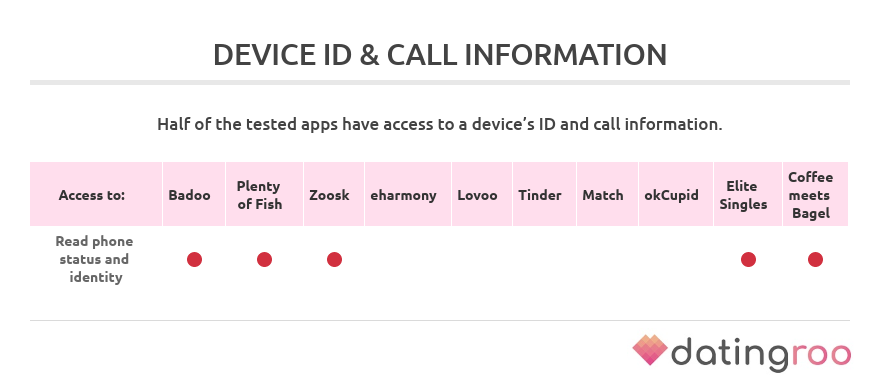
Task: Select the eharmony column header
Action: click(x=408, y=194)
